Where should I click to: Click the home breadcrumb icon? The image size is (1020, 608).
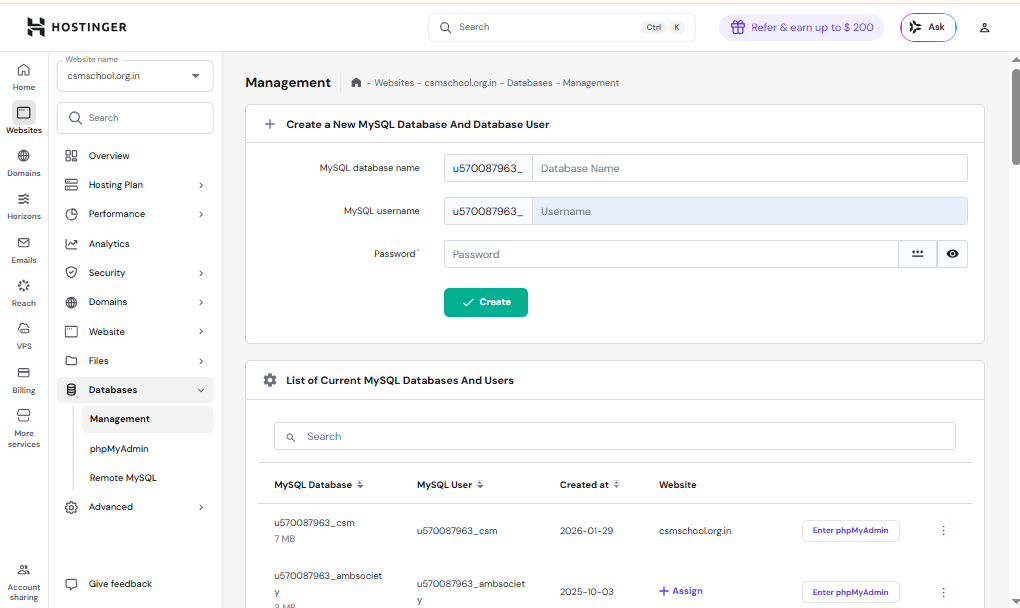tap(356, 83)
